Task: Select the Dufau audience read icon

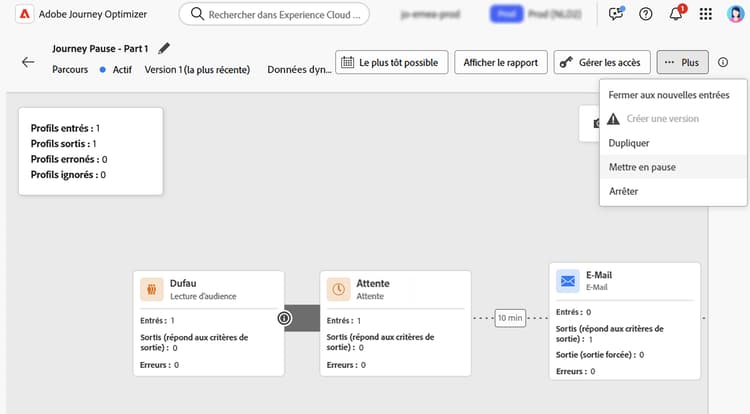Action: (x=152, y=289)
